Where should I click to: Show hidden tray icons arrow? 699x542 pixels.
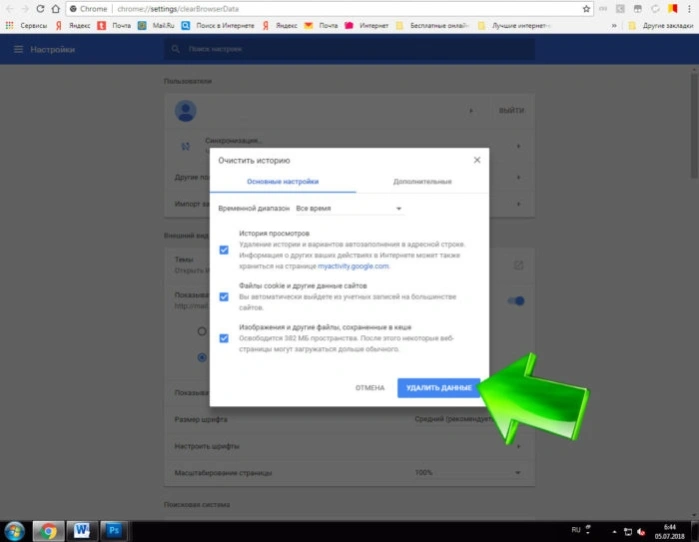pos(614,532)
